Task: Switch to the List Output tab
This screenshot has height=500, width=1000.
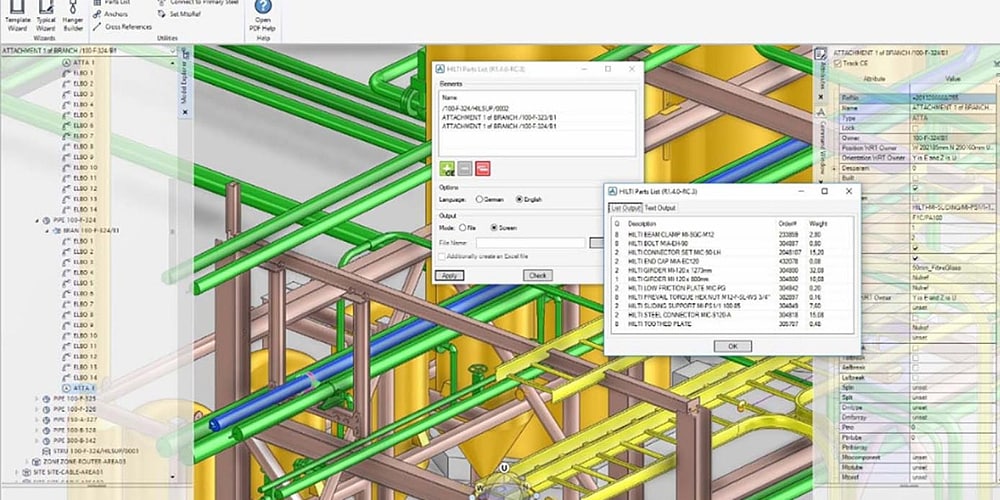Action: click(625, 208)
